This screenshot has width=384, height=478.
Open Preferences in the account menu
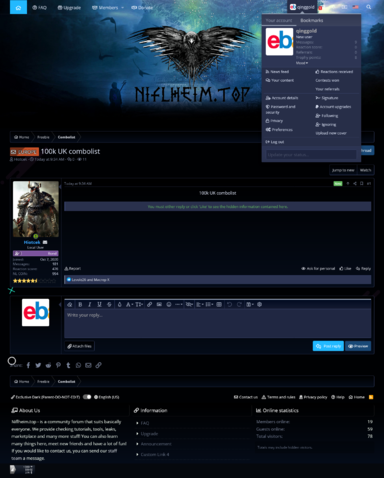click(x=279, y=130)
